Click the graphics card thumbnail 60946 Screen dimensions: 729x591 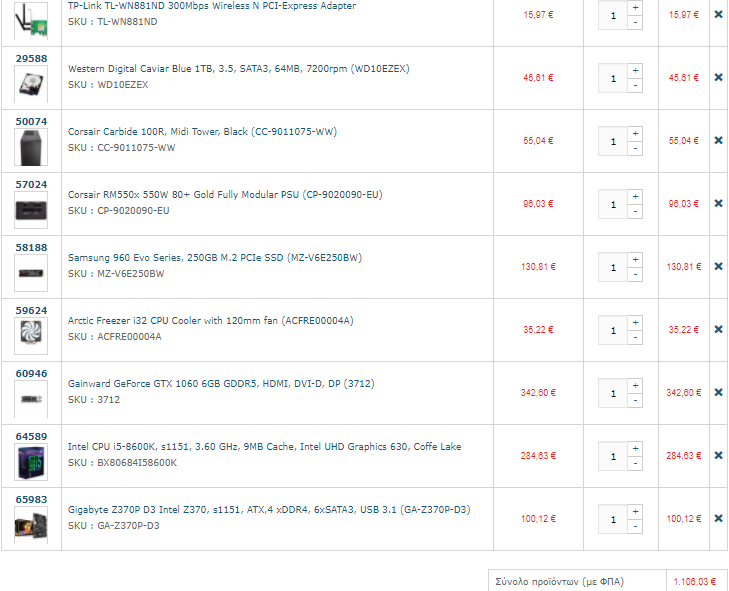[x=31, y=399]
